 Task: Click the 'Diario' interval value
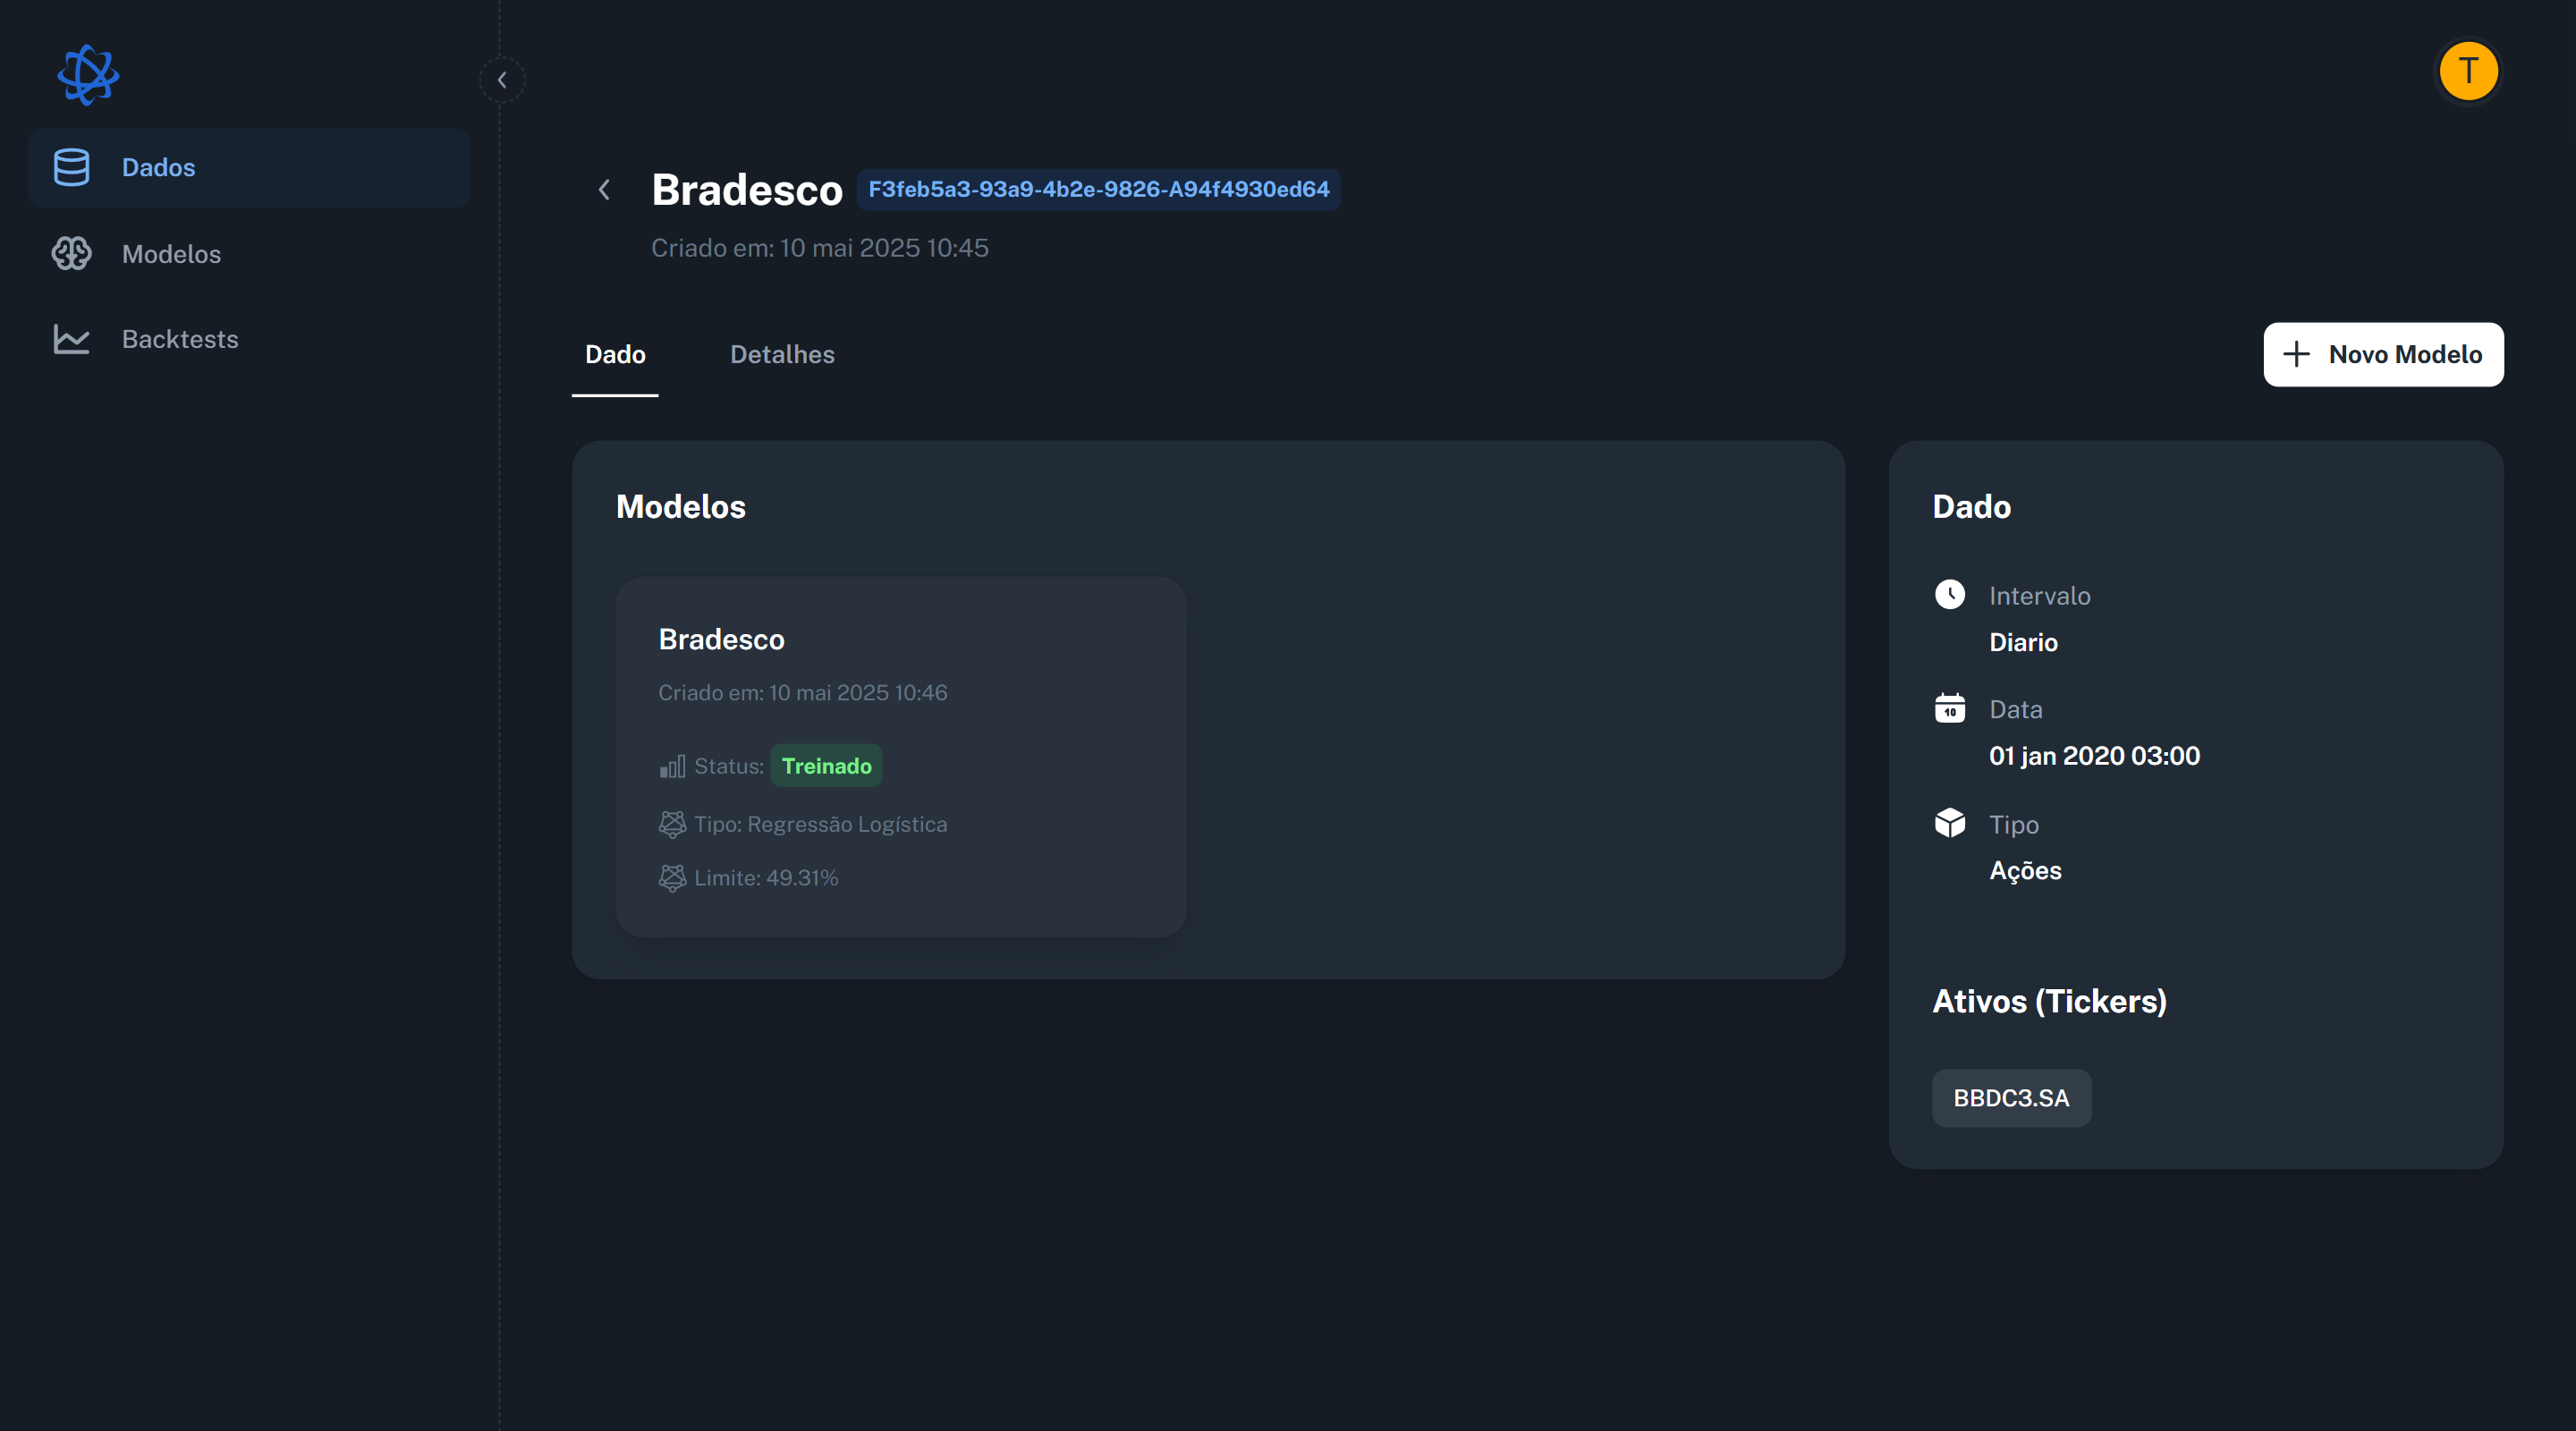tap(2023, 642)
